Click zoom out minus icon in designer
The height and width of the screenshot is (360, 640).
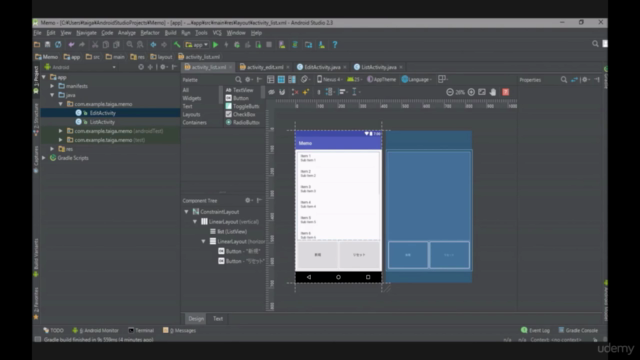tap(450, 92)
